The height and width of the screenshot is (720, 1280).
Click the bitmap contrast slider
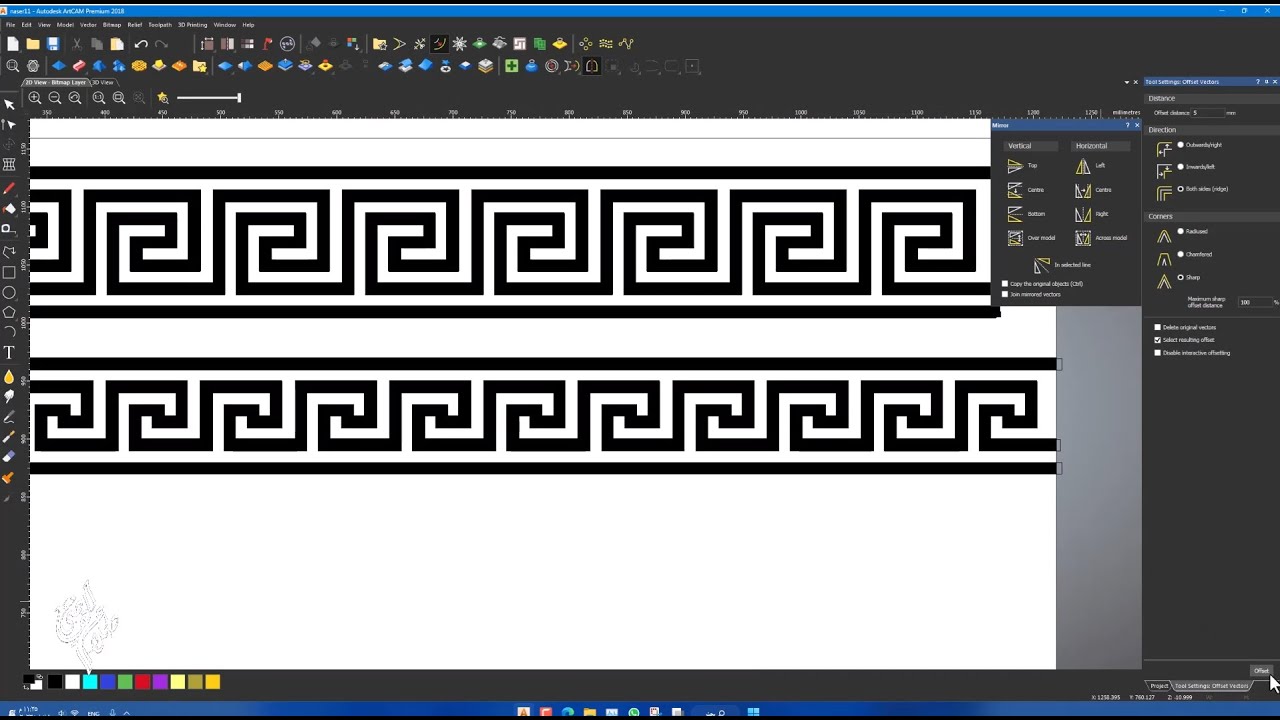coord(208,98)
